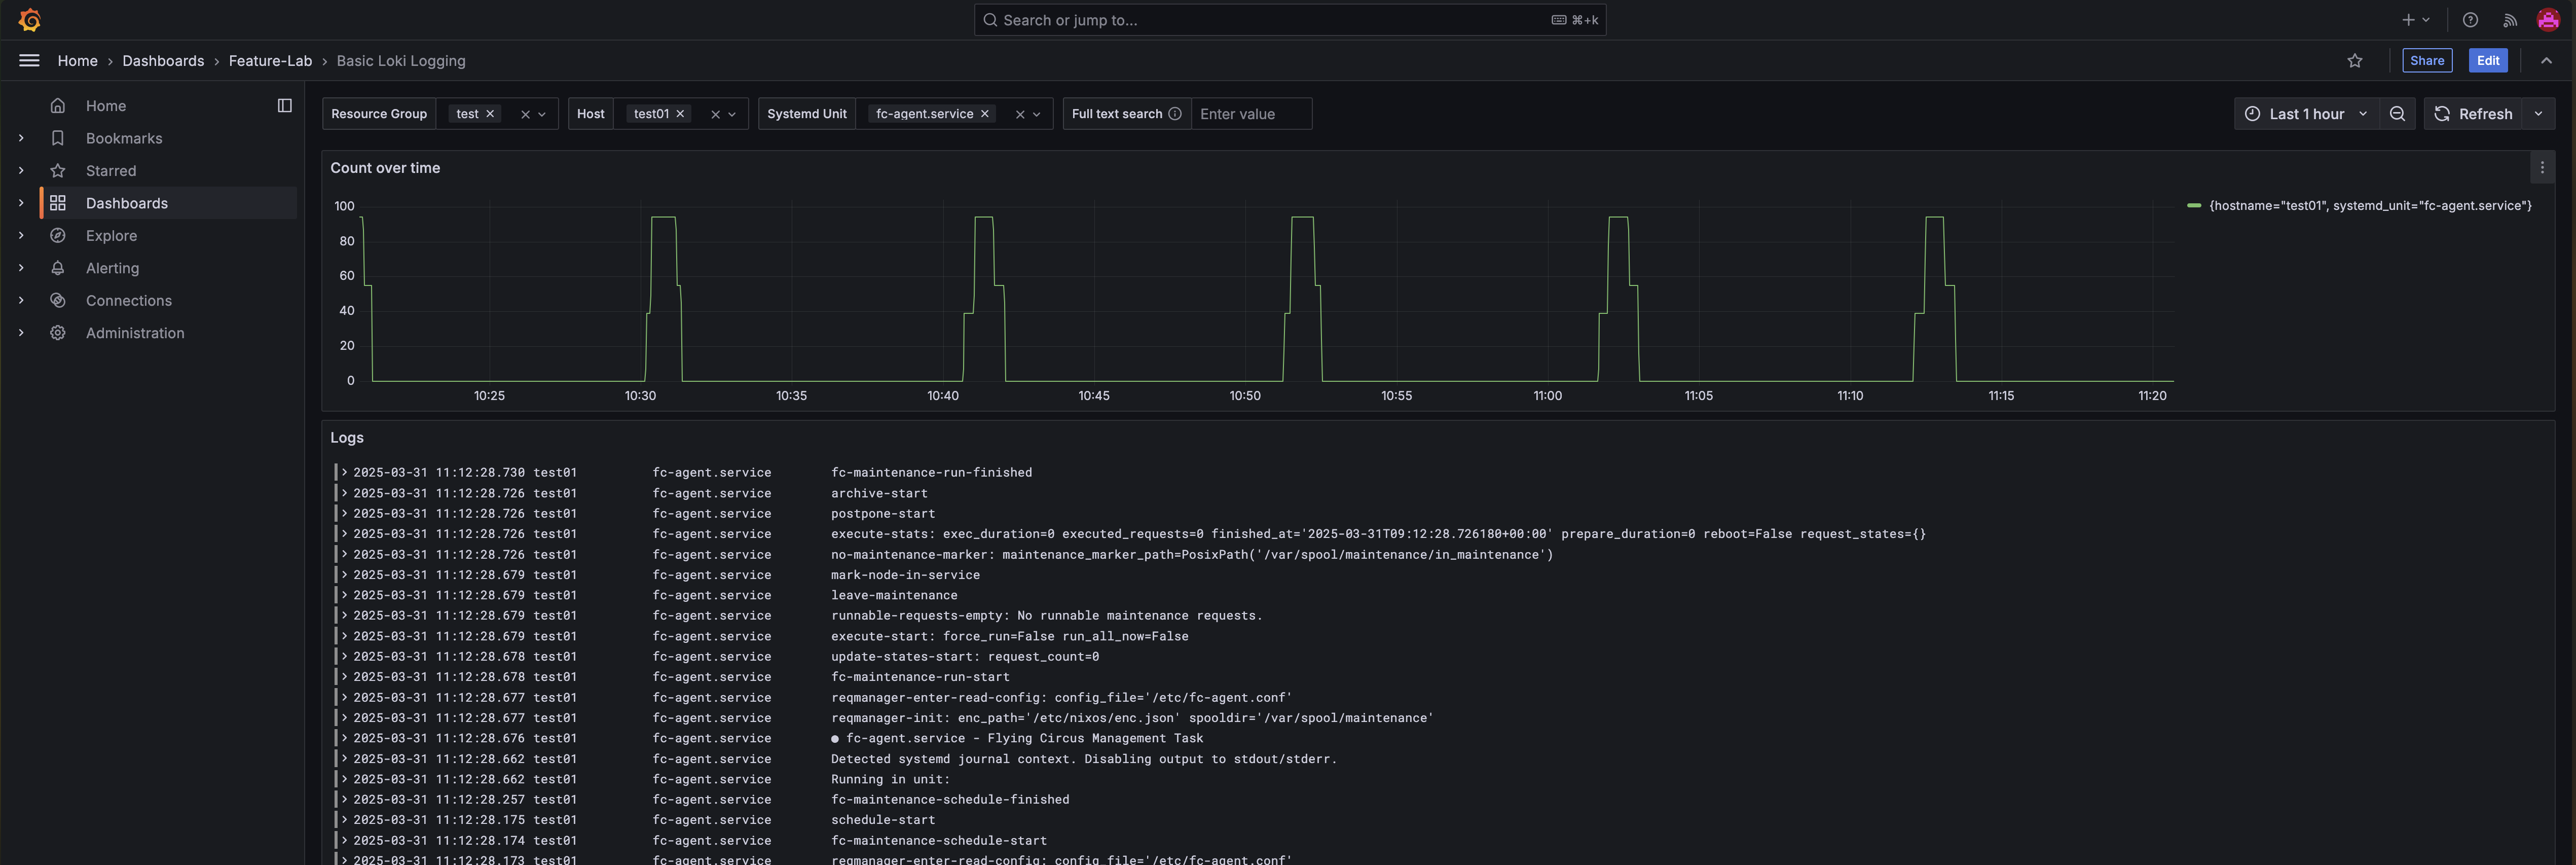Screen dimensions: 2576x865
Task: Go to Connections in sidebar
Action: click(x=128, y=301)
